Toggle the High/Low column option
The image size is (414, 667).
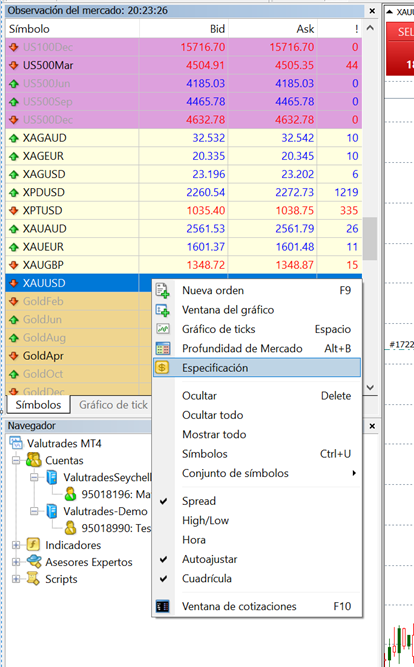(x=257, y=520)
